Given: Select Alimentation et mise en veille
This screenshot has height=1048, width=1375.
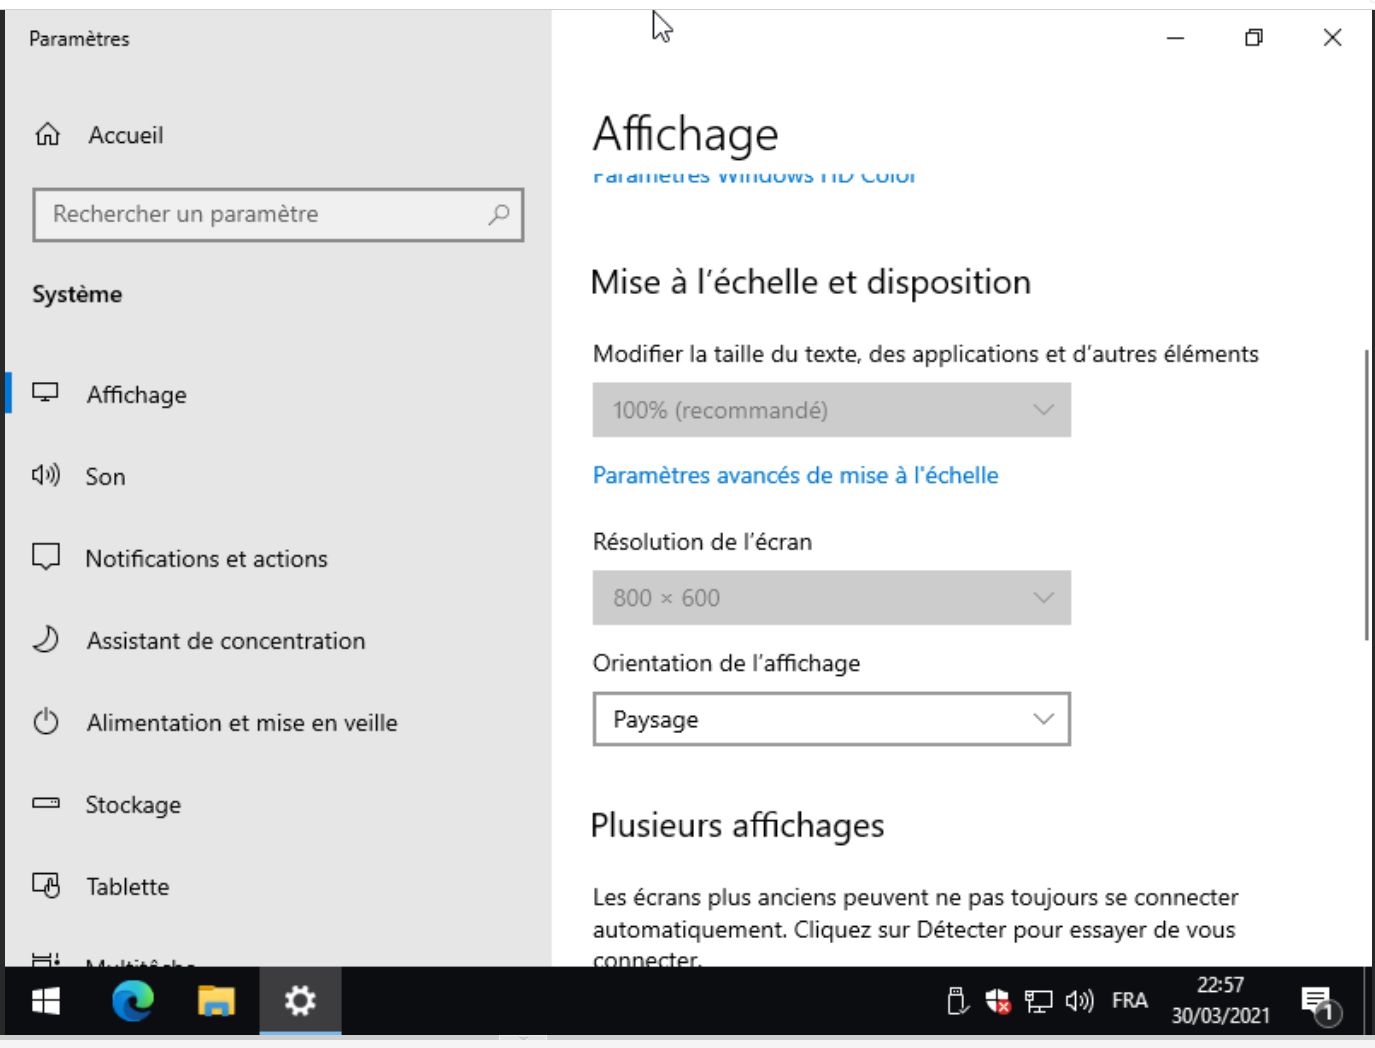Looking at the screenshot, I should click(x=241, y=723).
